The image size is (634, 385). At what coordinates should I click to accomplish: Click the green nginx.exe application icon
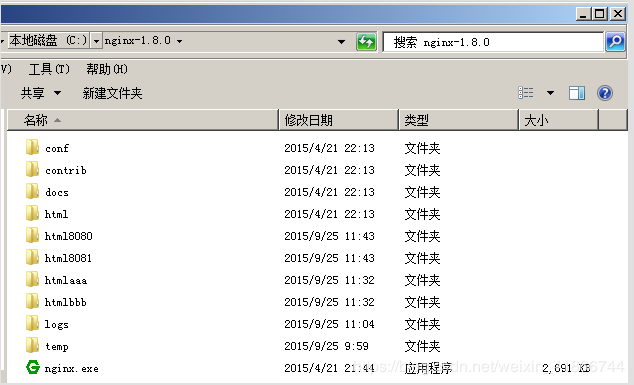33,367
